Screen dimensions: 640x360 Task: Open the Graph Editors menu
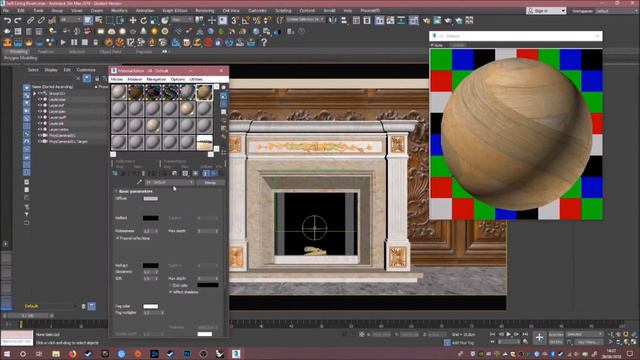click(175, 11)
